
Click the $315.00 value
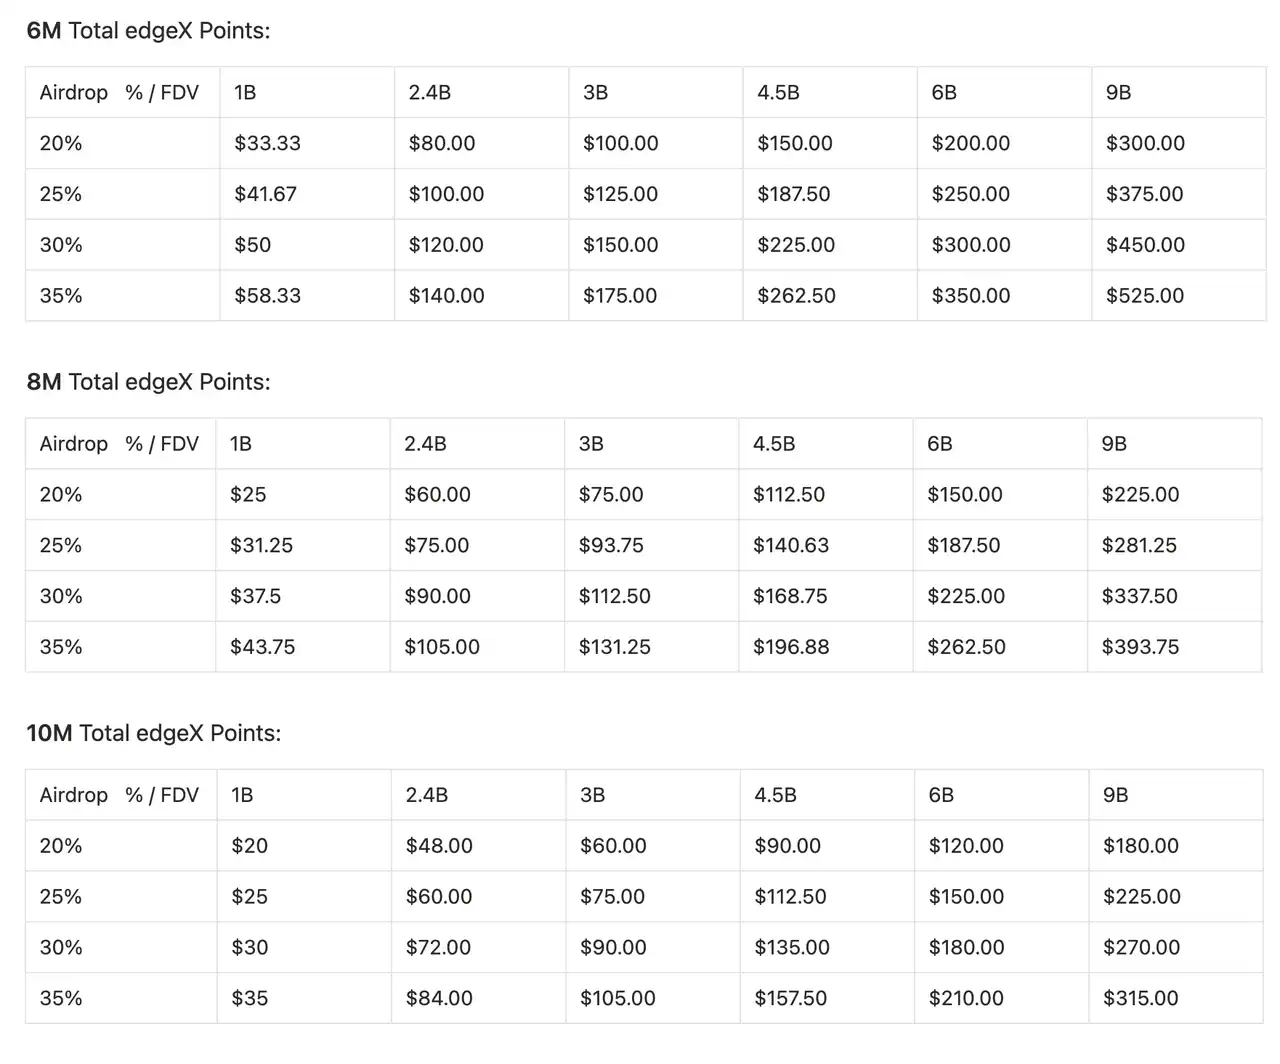[x=1140, y=998]
